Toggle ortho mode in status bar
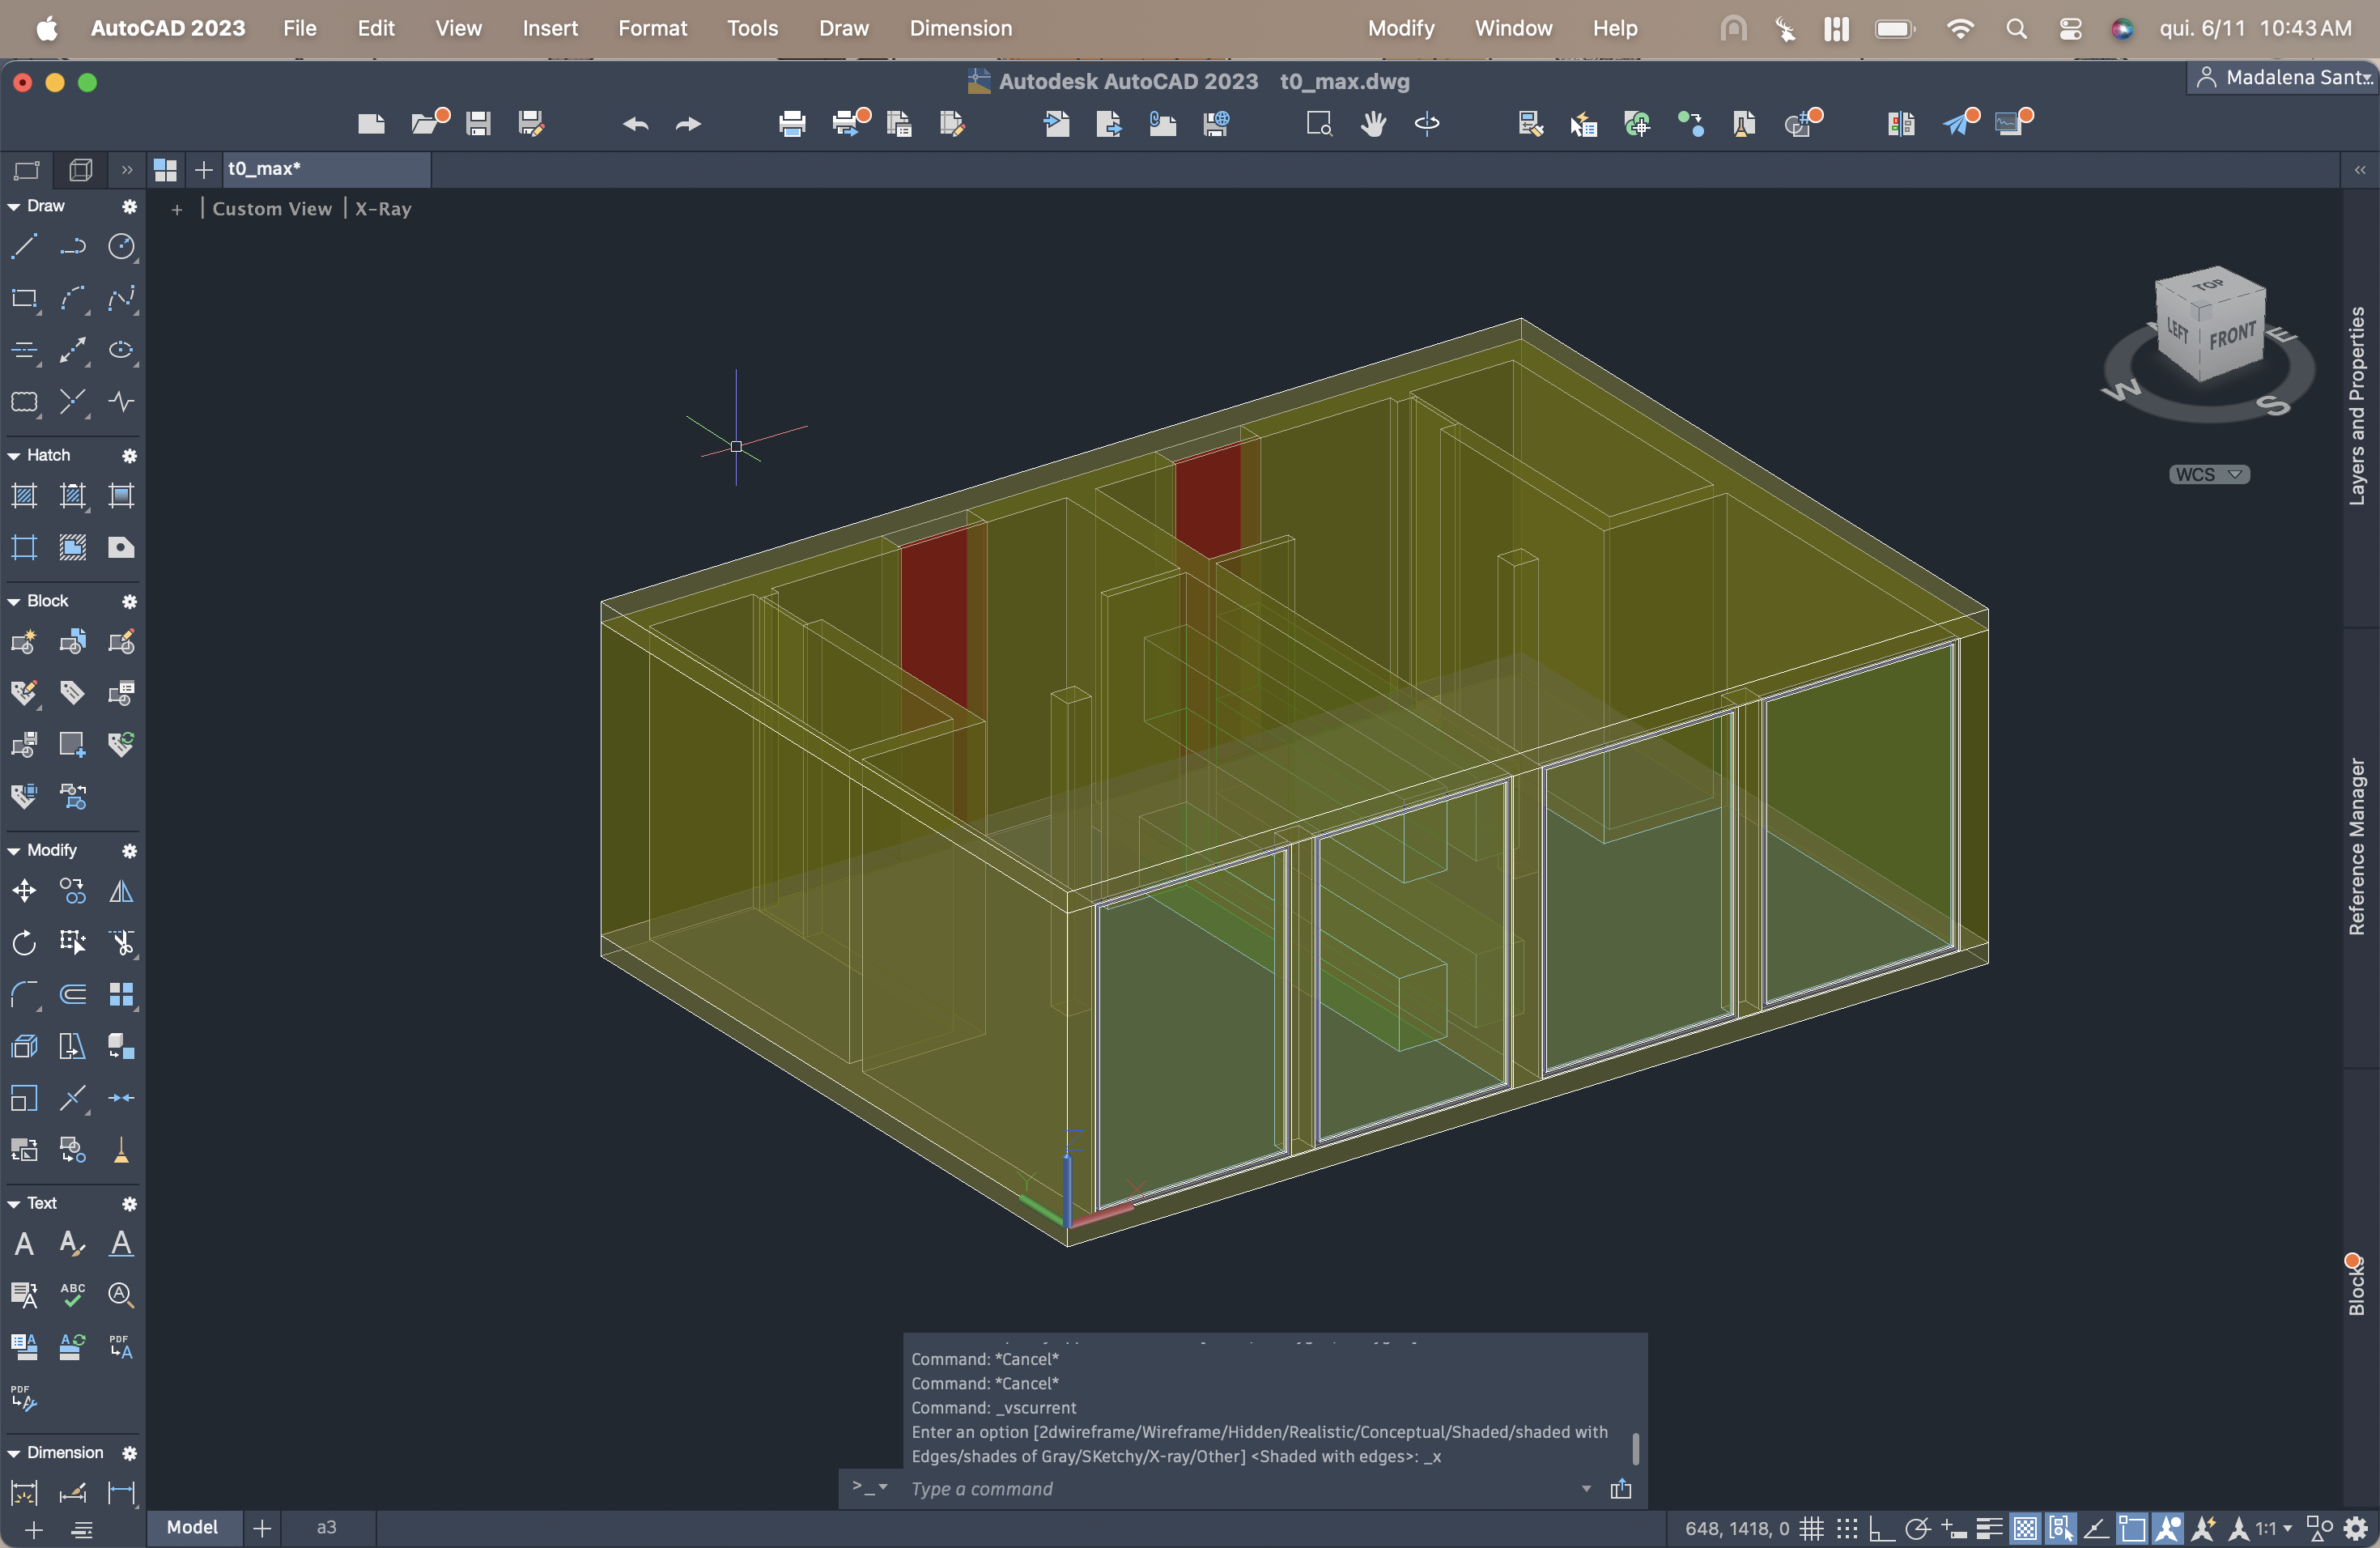The image size is (2380, 1548). tap(1881, 1528)
